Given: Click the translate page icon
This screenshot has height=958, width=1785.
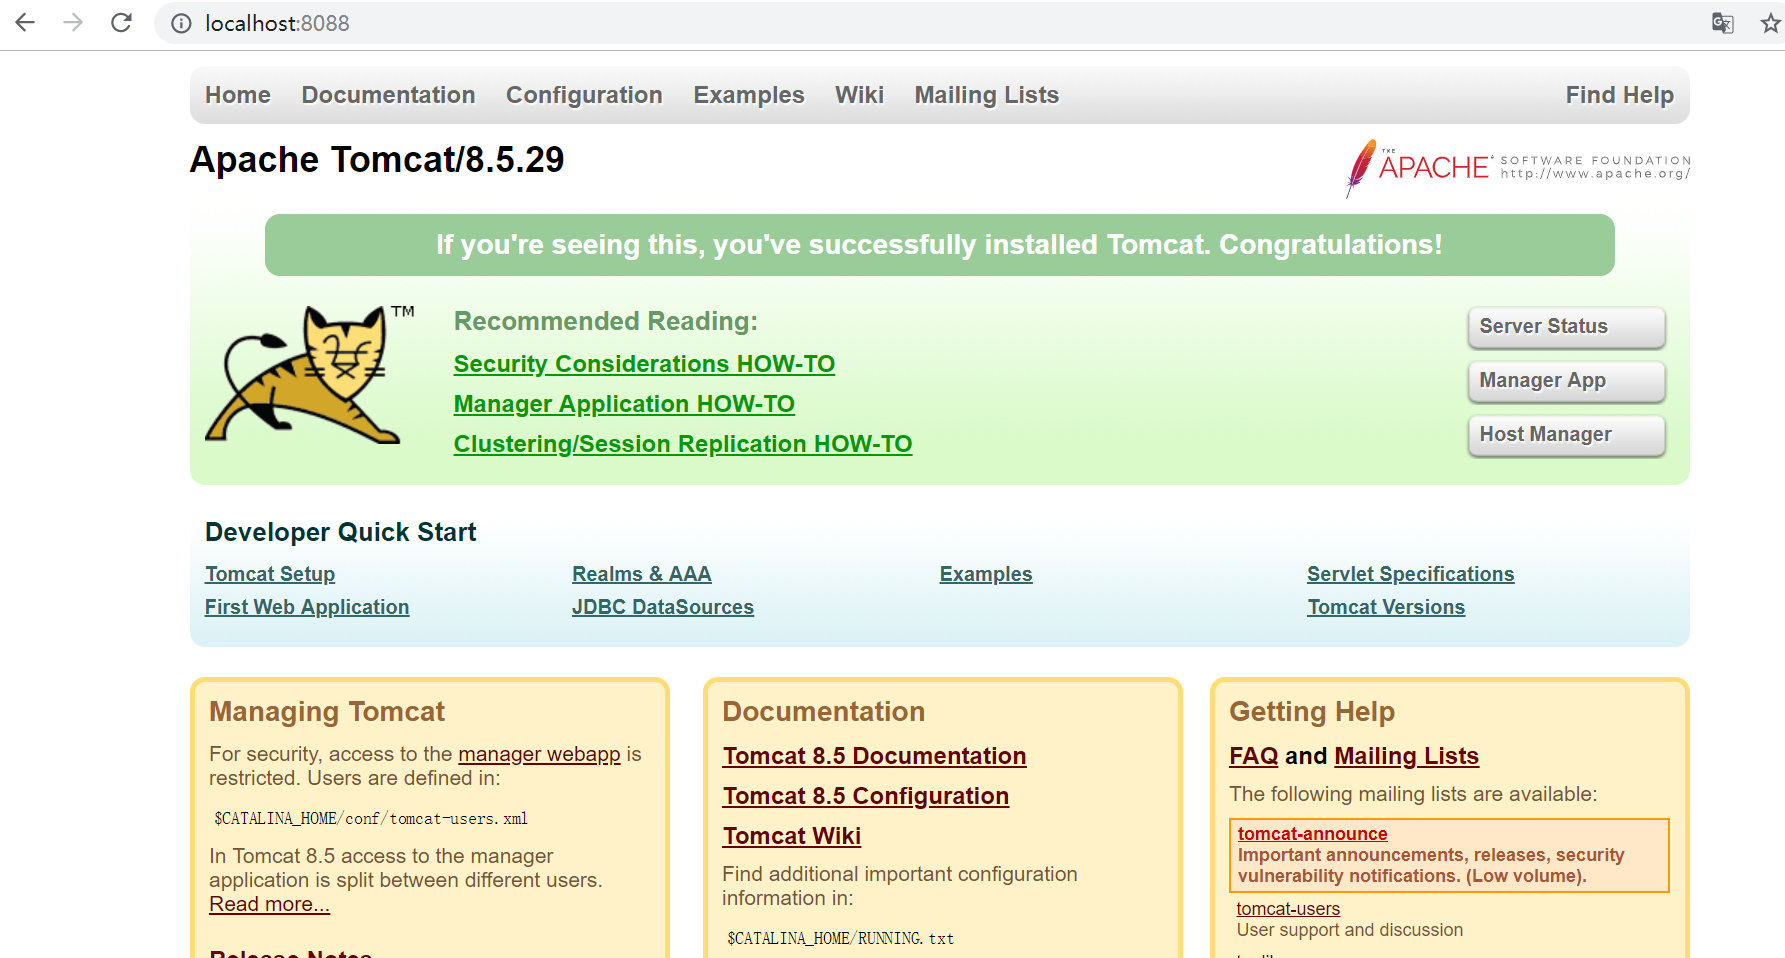Looking at the screenshot, I should point(1722,24).
